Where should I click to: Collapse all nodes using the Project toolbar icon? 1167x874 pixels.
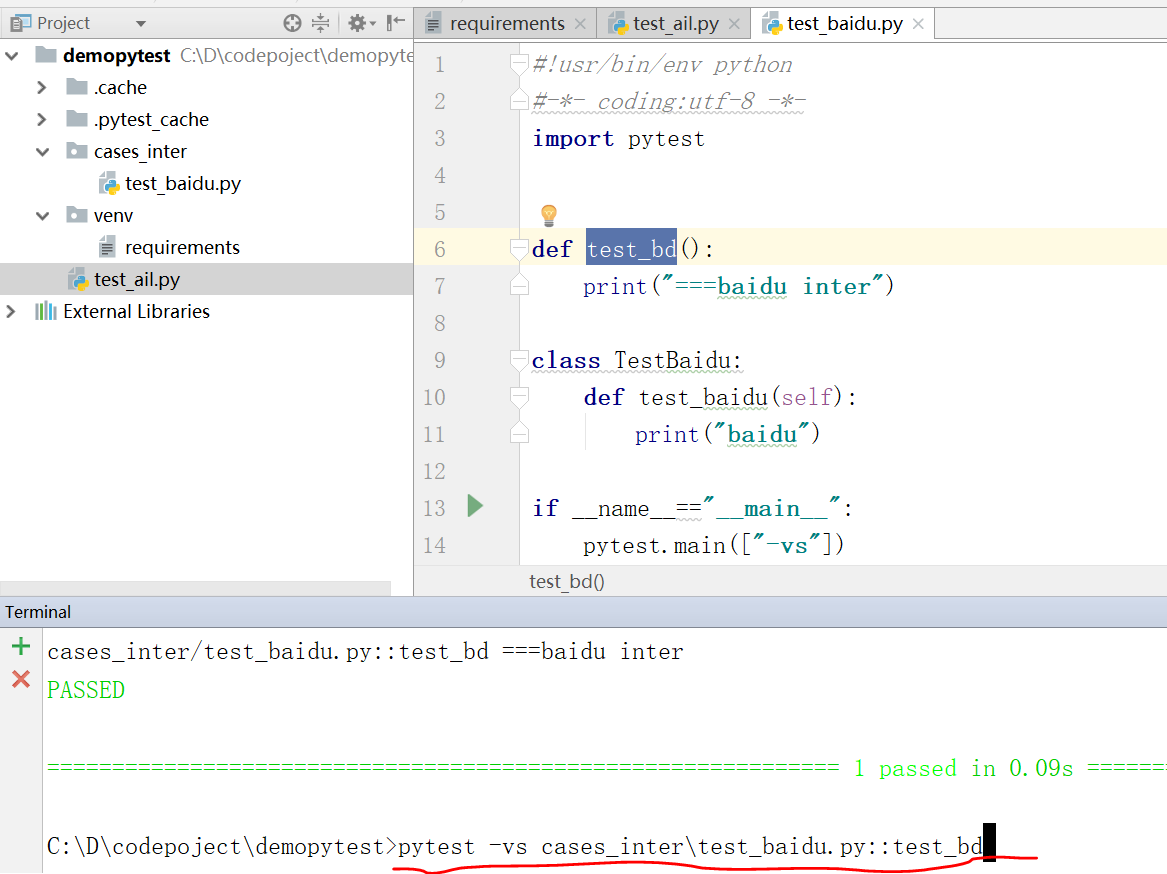click(321, 23)
